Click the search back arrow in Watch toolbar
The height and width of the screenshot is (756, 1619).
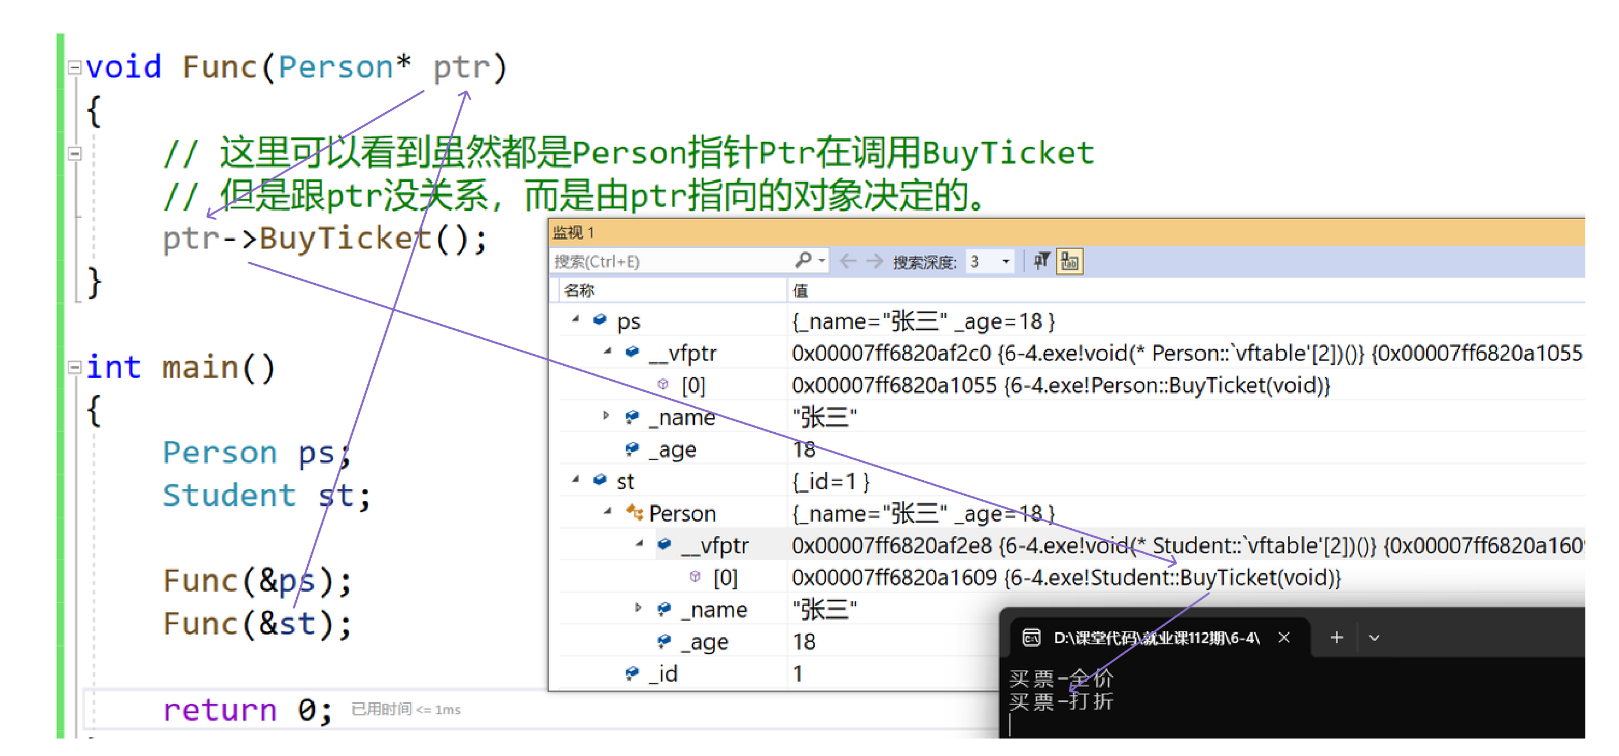click(x=849, y=261)
